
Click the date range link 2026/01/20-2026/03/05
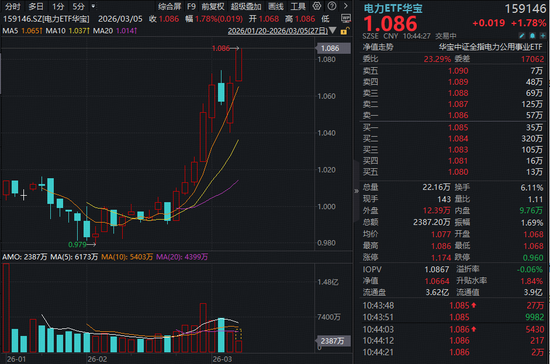(x=278, y=31)
